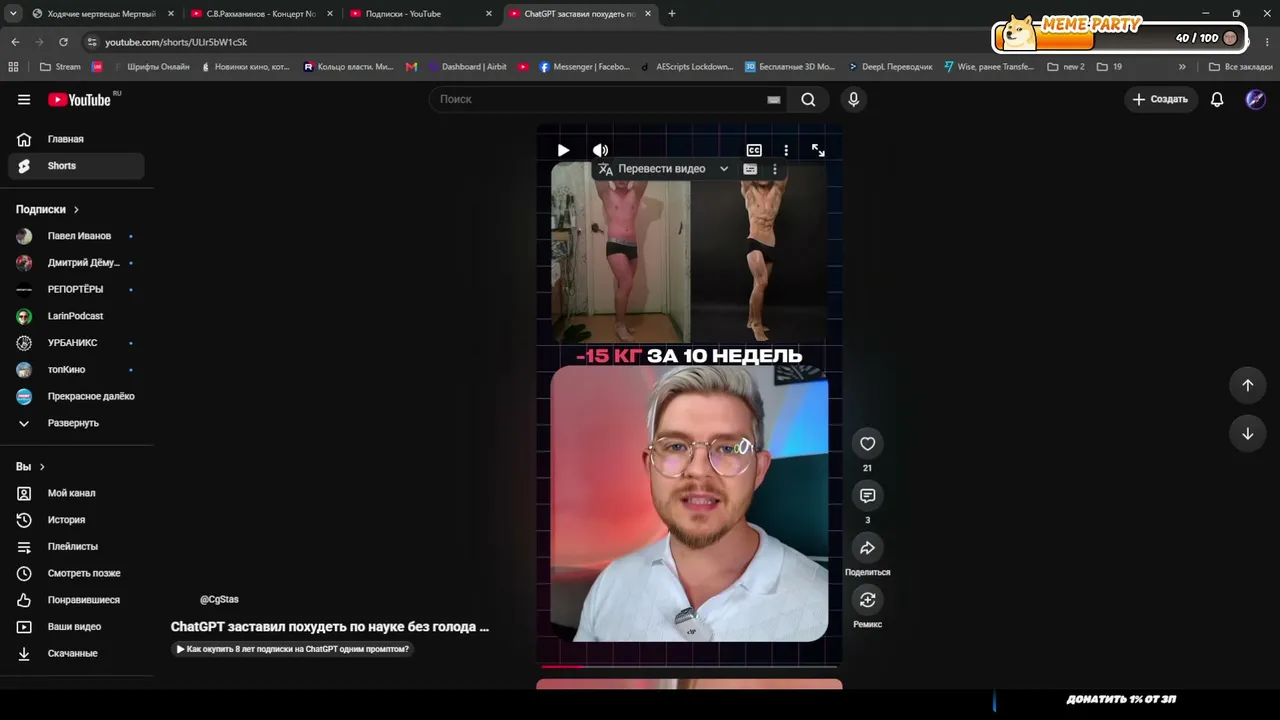Open the топКино channel subscription
Image resolution: width=1280 pixels, height=720 pixels.
[x=76, y=369]
